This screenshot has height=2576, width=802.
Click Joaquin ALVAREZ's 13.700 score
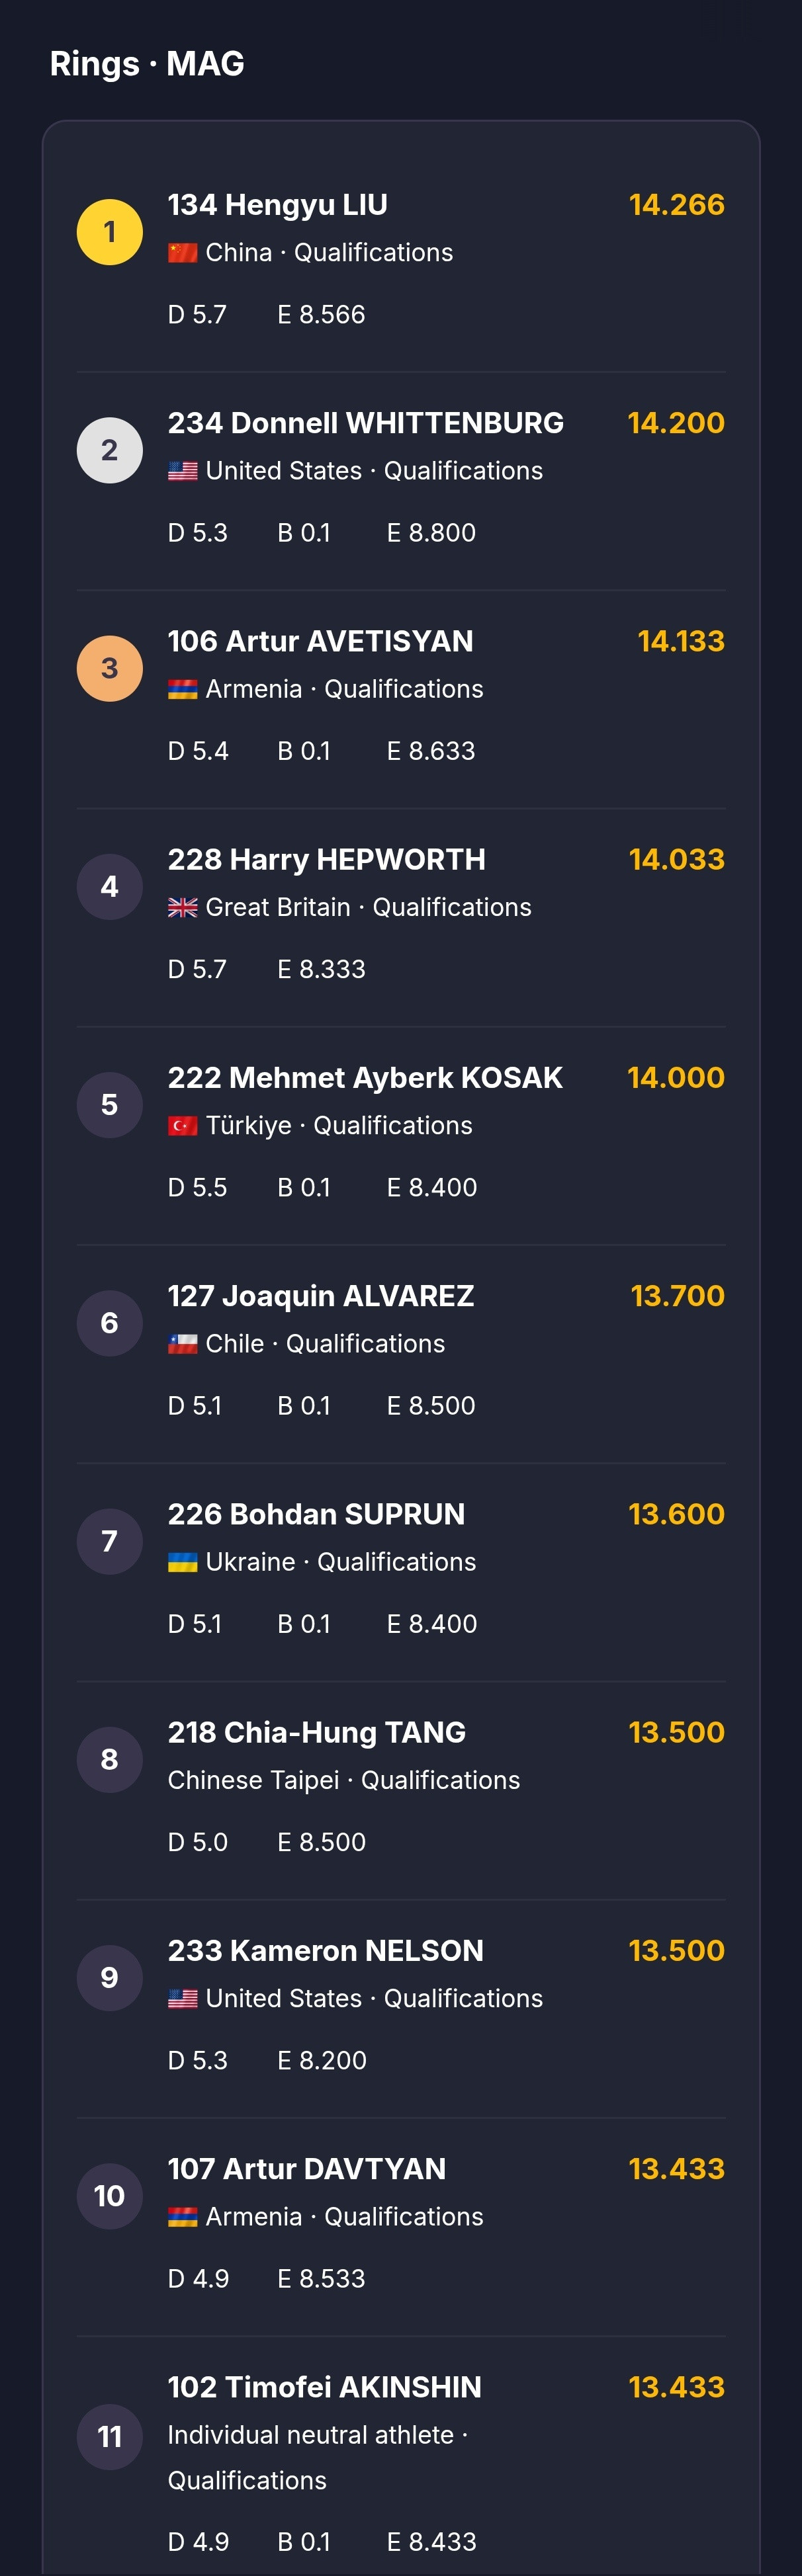tap(677, 1296)
